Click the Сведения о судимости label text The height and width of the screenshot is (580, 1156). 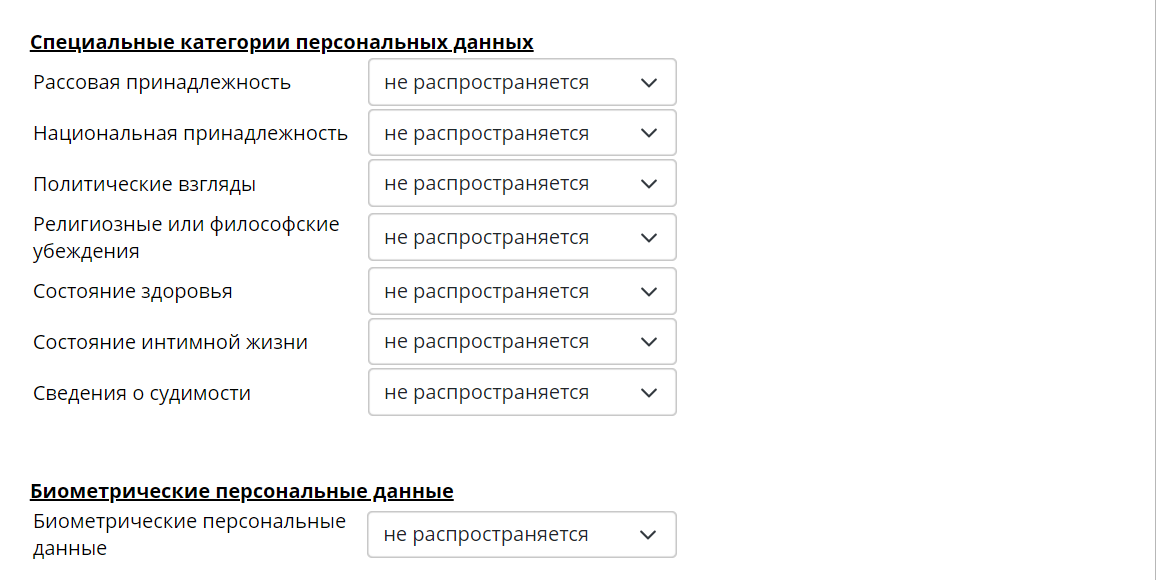coord(141,393)
